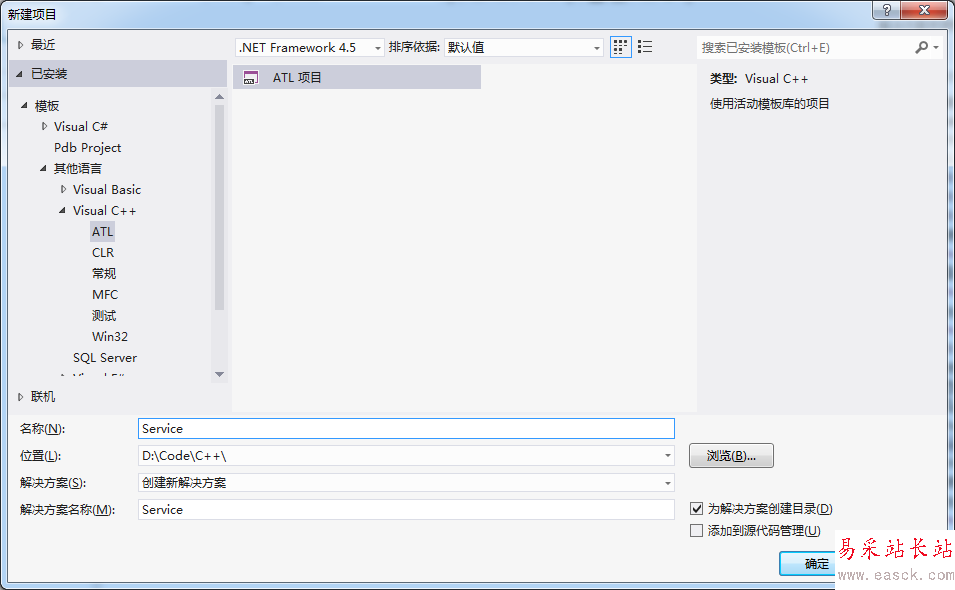Image resolution: width=955 pixels, height=590 pixels.
Task: Click the 其他语言 label
Action: click(x=77, y=169)
